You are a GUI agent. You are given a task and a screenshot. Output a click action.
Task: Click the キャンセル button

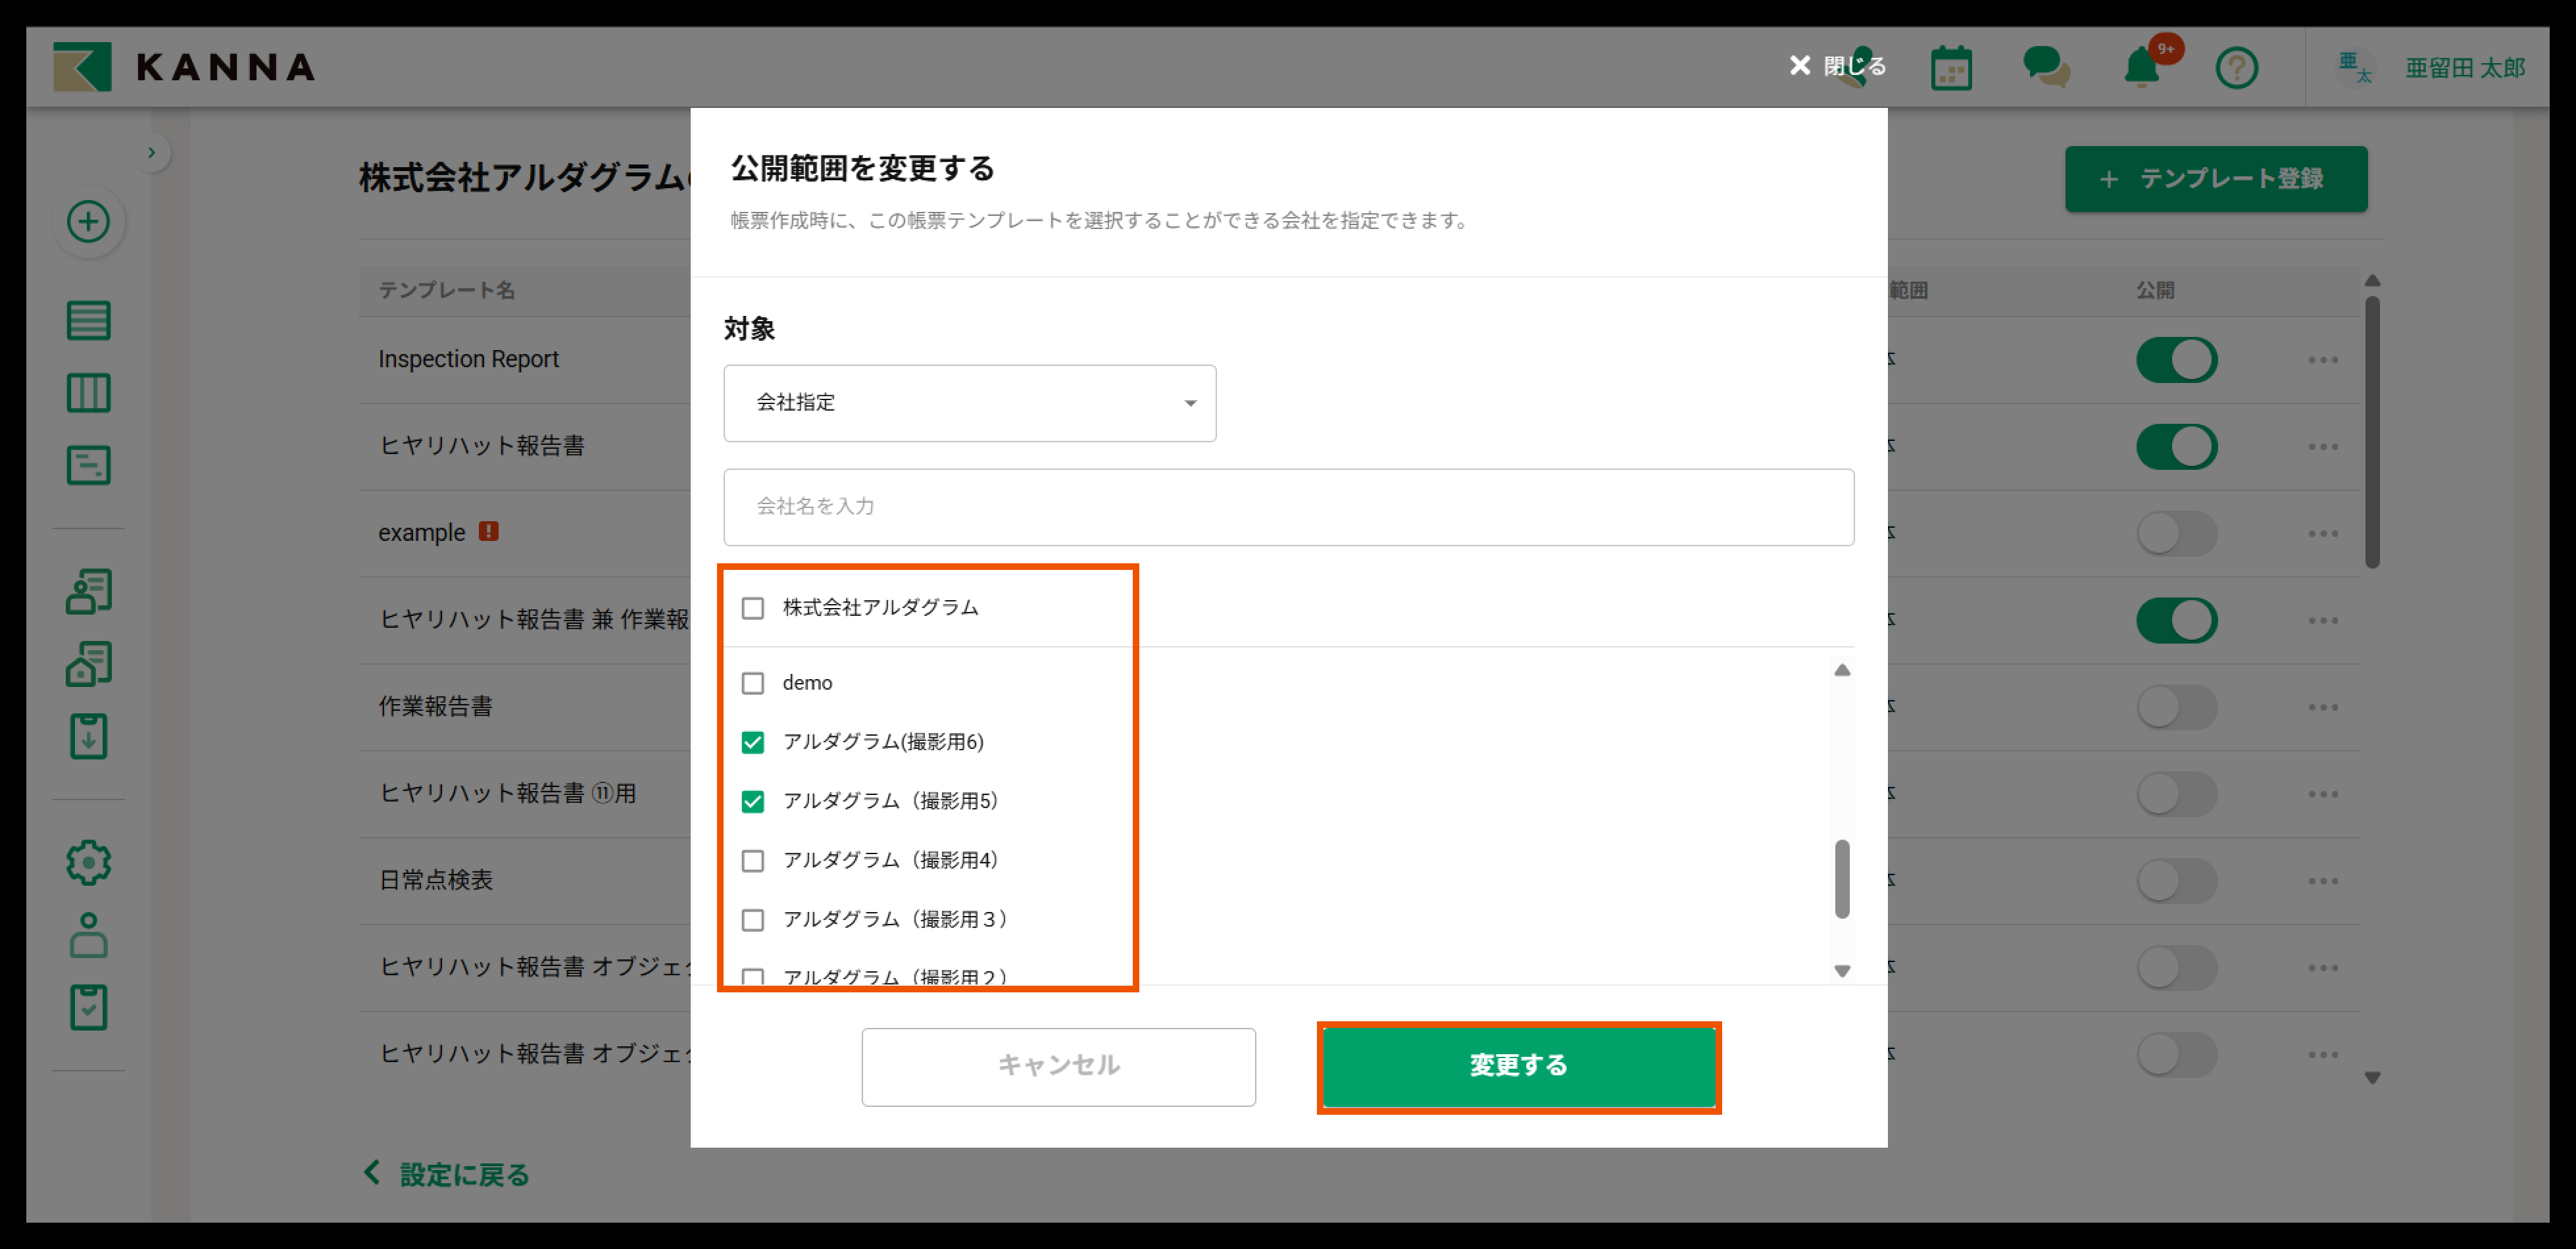(1058, 1066)
